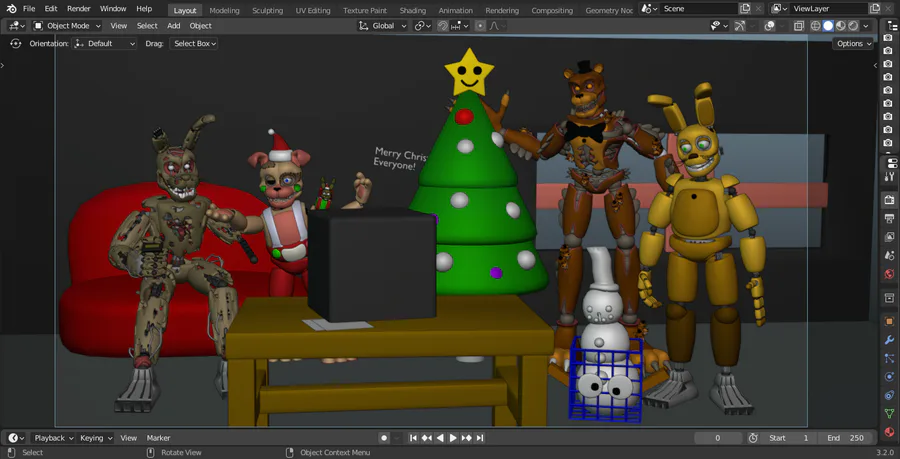The width and height of the screenshot is (900, 459).
Task: Open the Help menu
Action: coord(144,9)
